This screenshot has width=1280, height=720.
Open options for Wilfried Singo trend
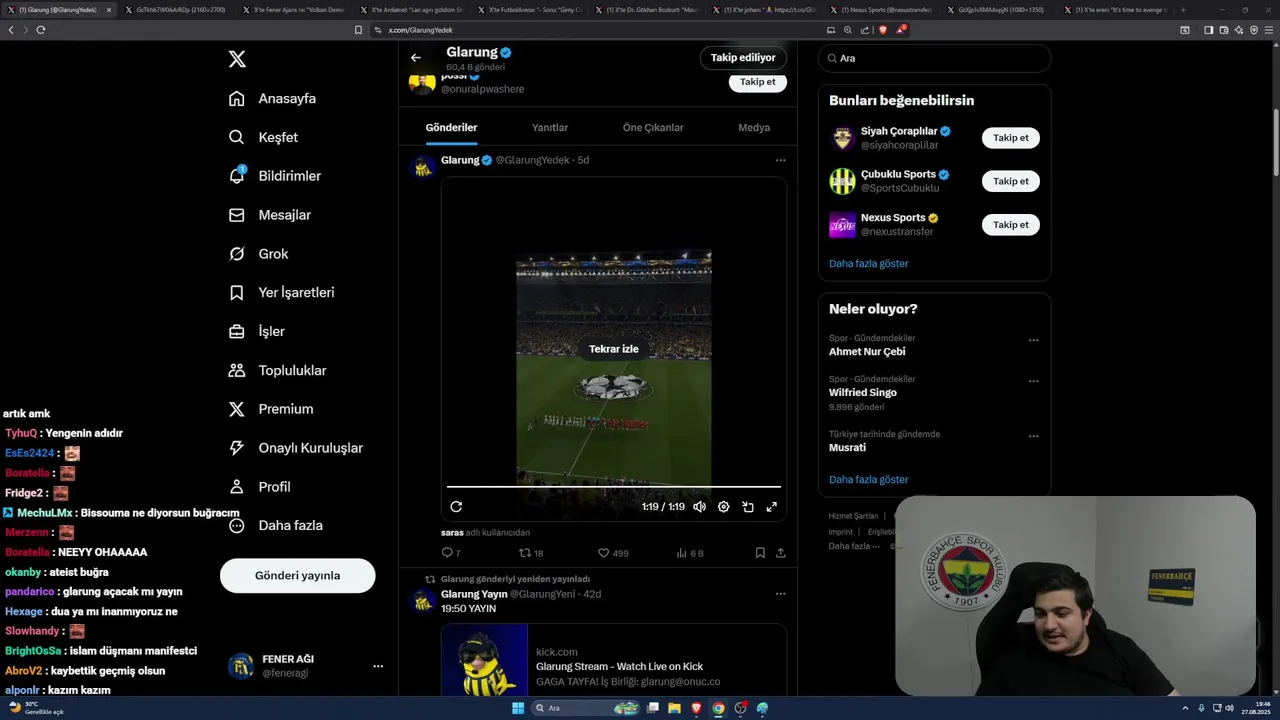coord(1033,381)
